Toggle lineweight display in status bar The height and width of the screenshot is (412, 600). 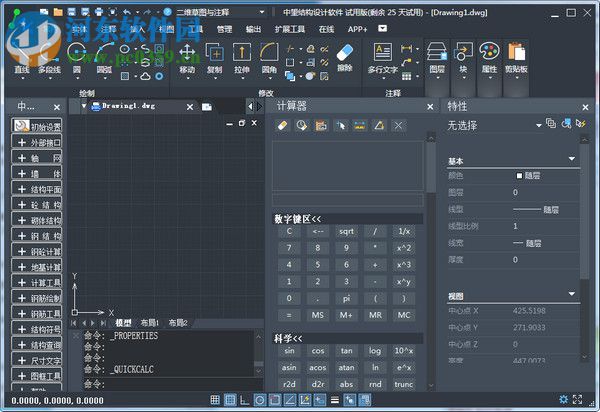click(x=335, y=400)
